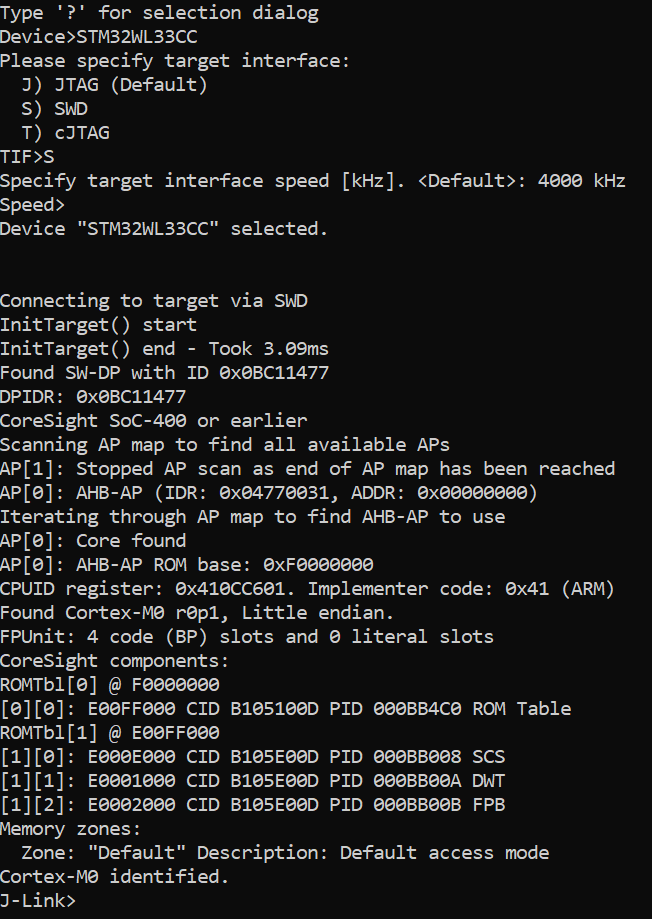The image size is (652, 919).
Task: Click the 'InitTarget() end - Took 3.09ms' line
Action: (164, 349)
